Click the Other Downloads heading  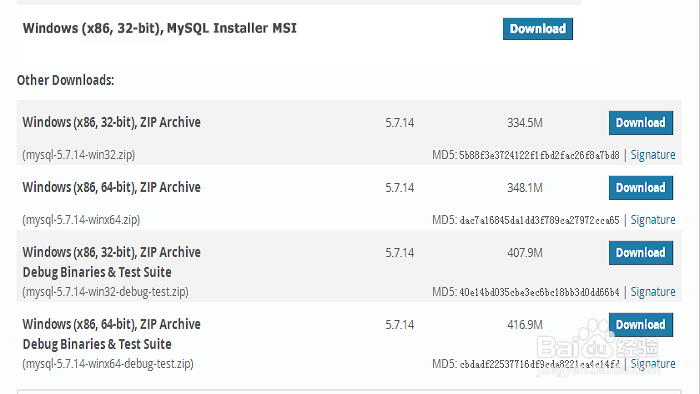(66, 80)
